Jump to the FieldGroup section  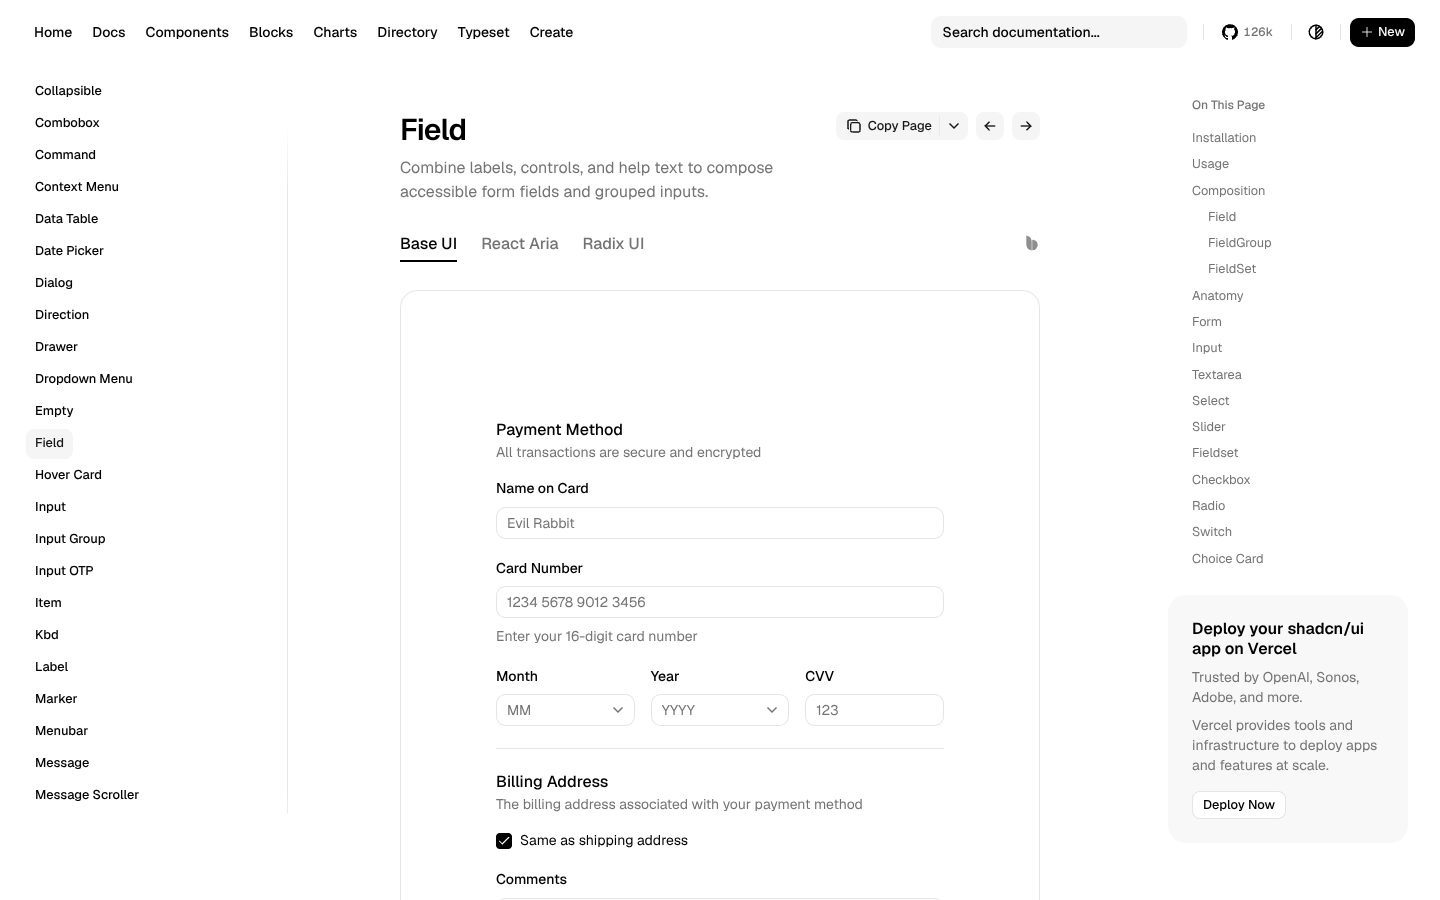click(x=1239, y=243)
